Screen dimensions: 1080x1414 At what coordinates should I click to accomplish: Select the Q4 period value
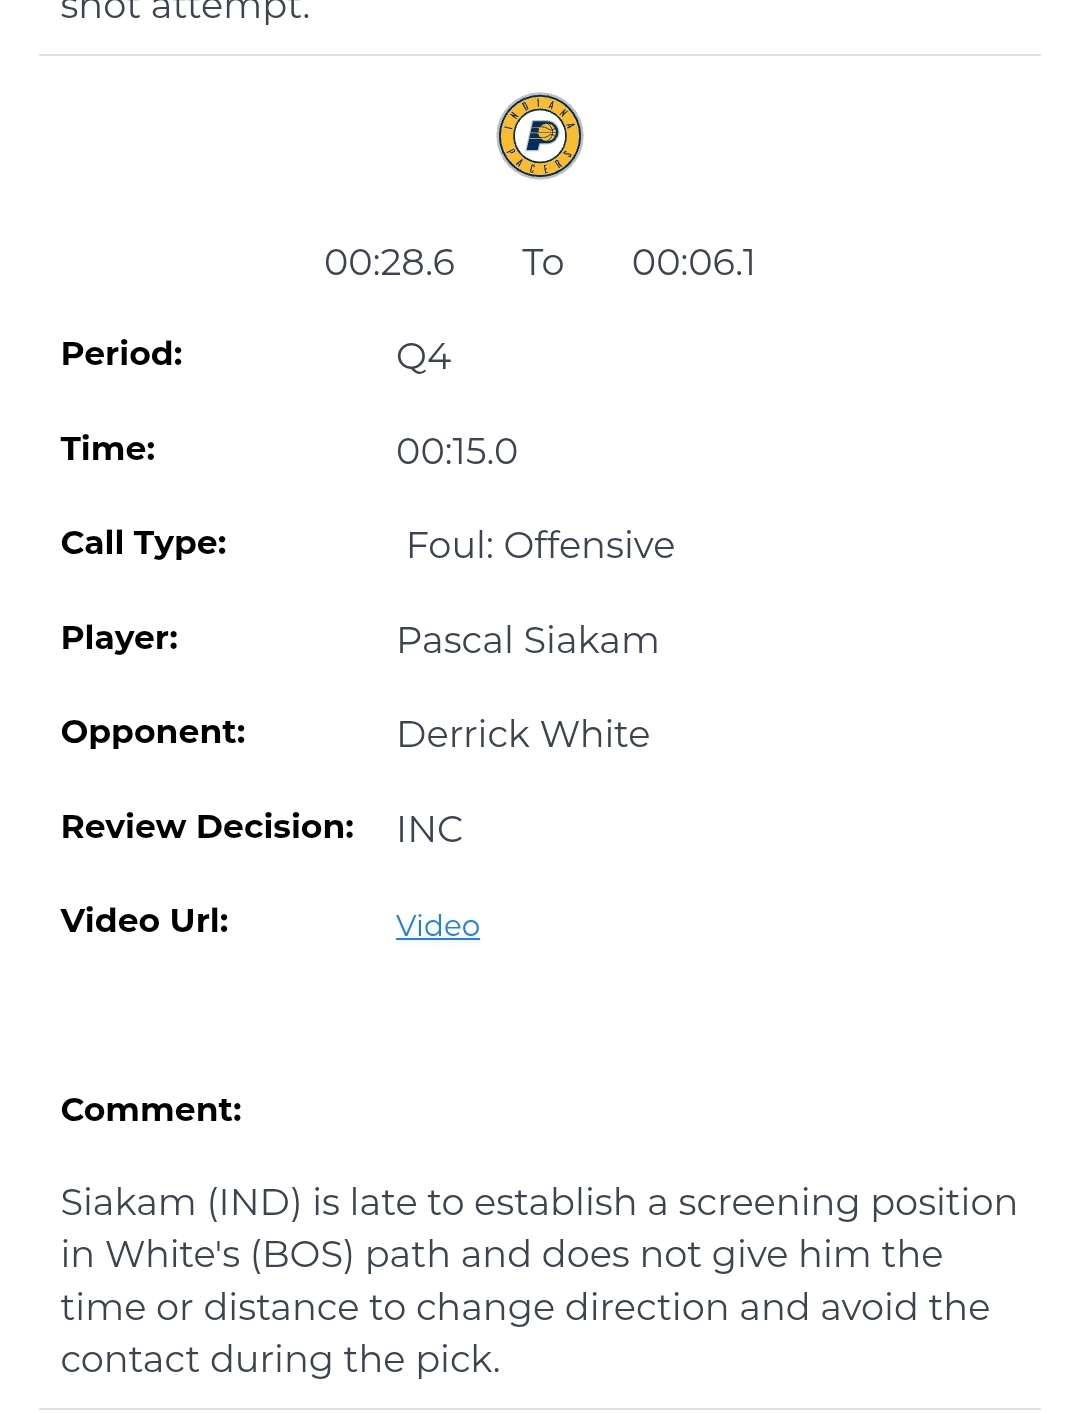[x=424, y=357]
